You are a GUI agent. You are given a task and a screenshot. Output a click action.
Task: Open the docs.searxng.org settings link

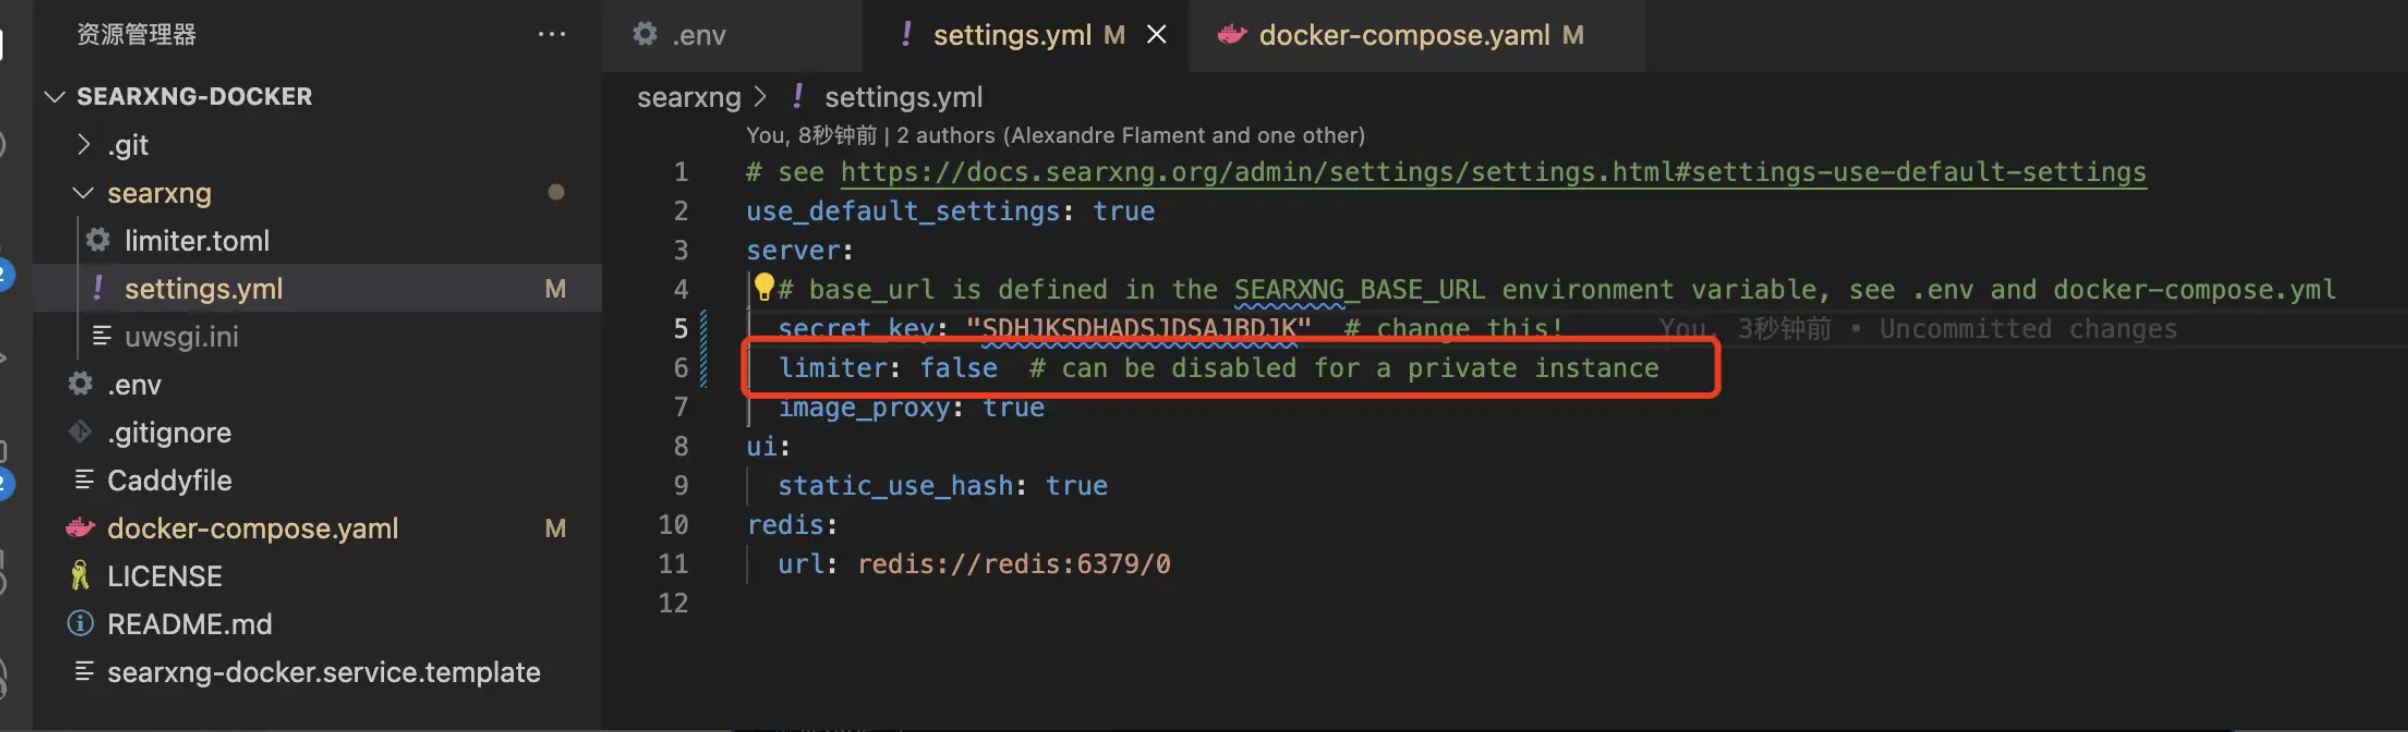click(1492, 172)
